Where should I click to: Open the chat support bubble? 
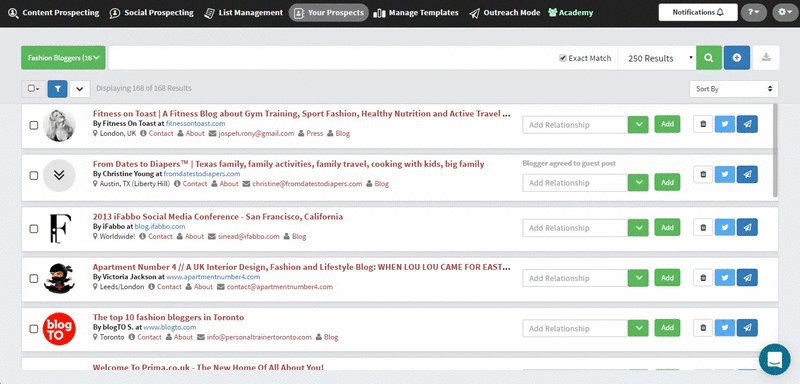tap(774, 360)
